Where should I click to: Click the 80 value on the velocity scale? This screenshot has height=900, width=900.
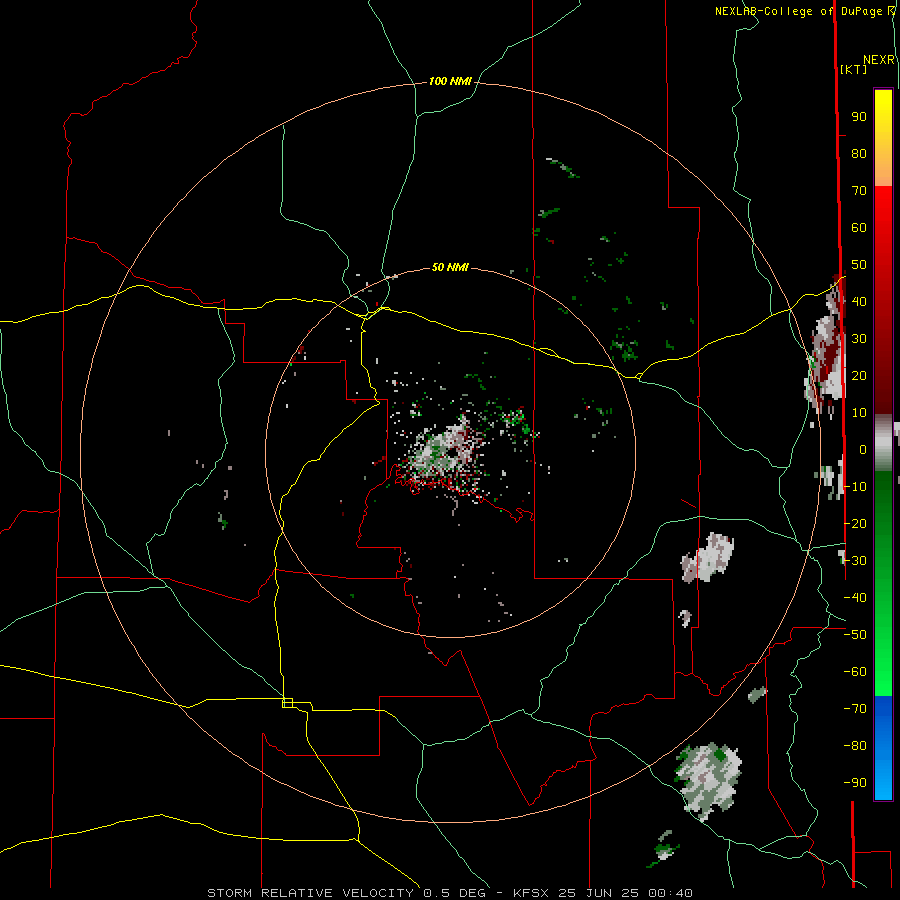(x=859, y=154)
